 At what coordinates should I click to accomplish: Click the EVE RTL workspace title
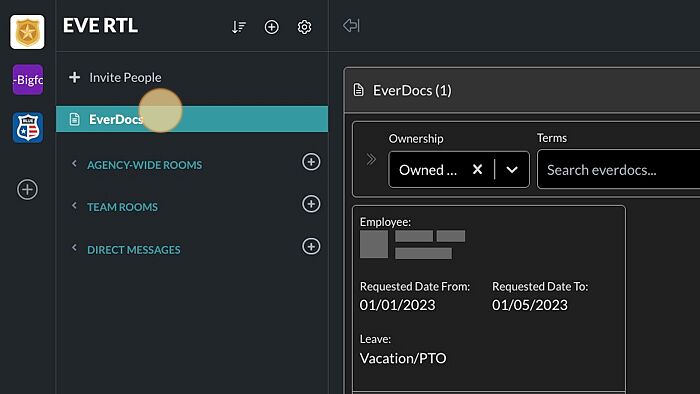click(100, 25)
